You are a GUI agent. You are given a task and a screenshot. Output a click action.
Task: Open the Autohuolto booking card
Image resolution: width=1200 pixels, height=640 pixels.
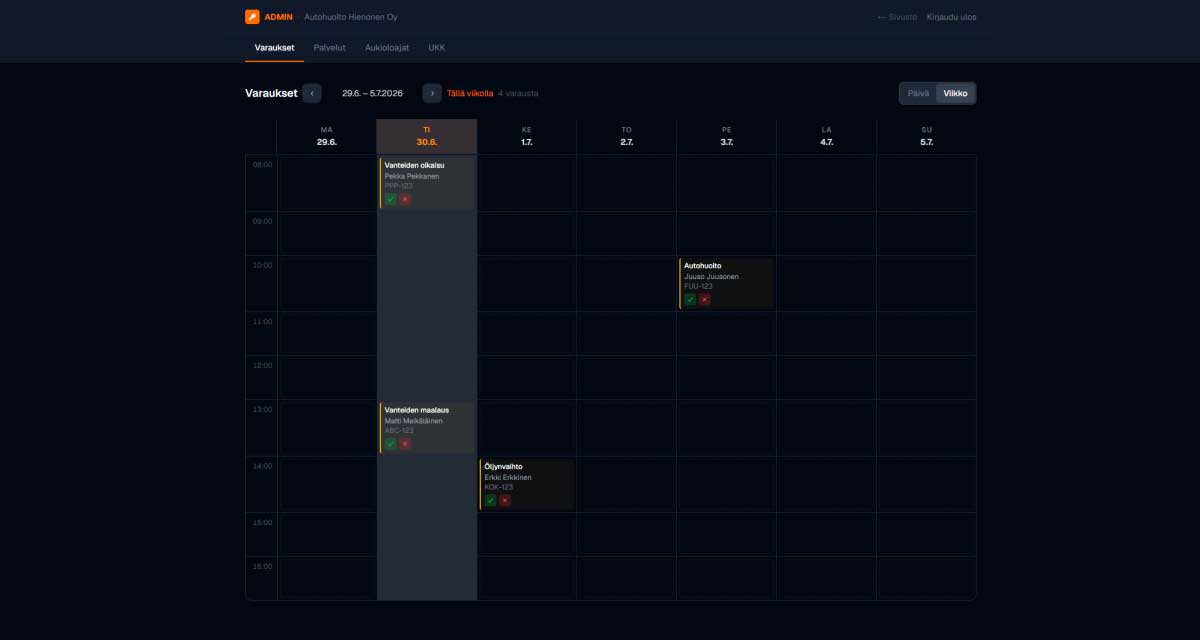coord(726,283)
